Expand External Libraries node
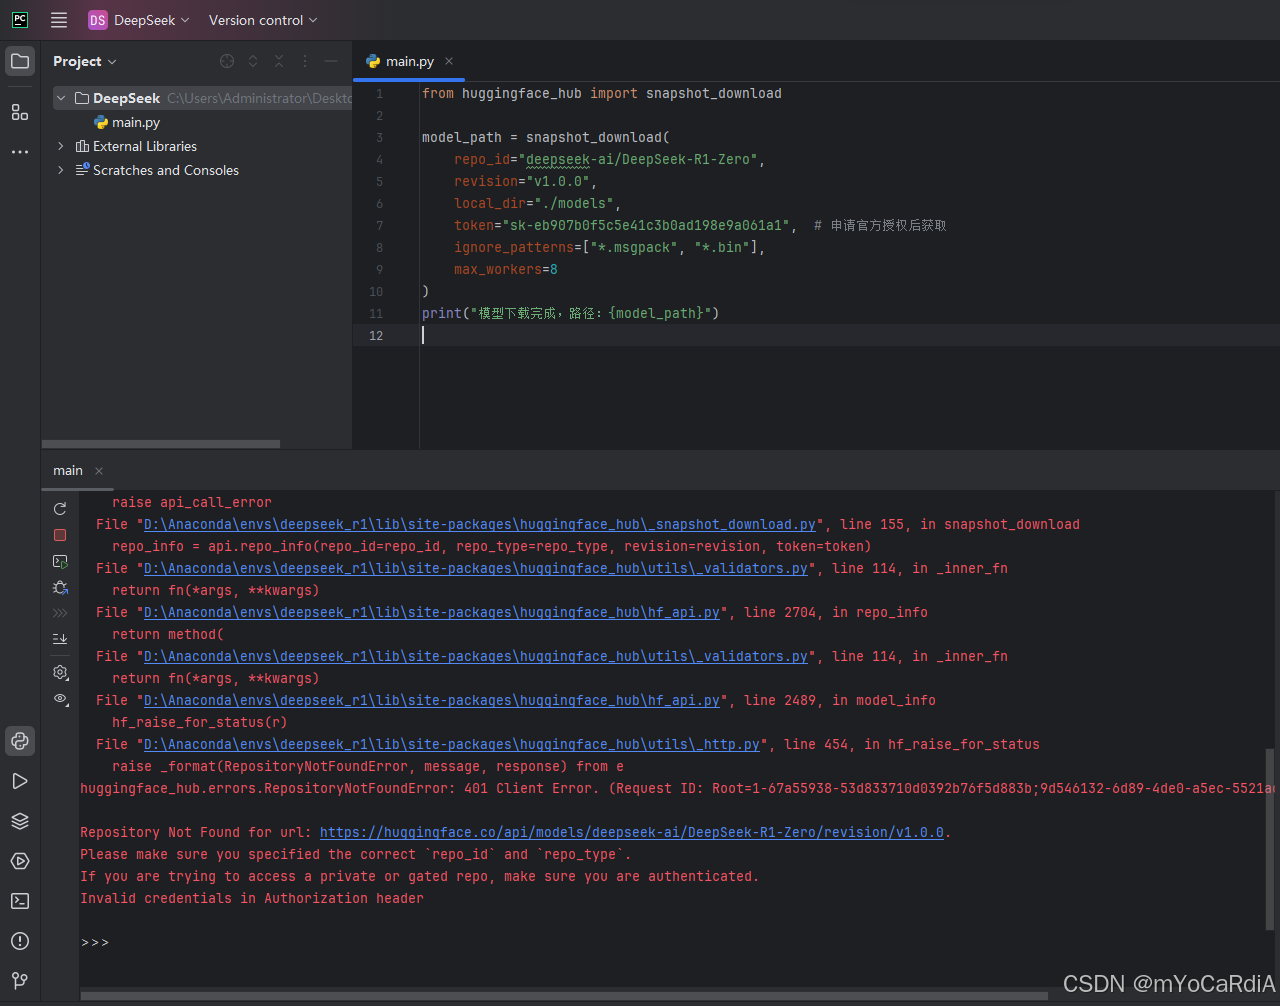This screenshot has height=1006, width=1280. click(61, 146)
